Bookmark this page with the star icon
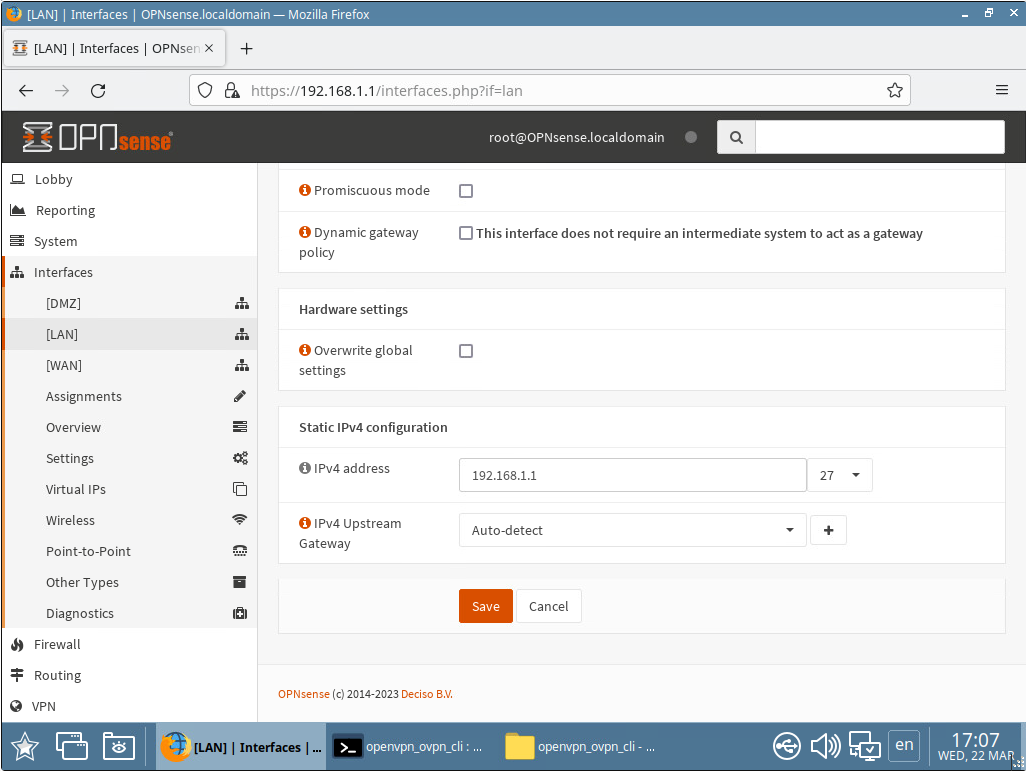This screenshot has width=1026, height=771. [894, 90]
